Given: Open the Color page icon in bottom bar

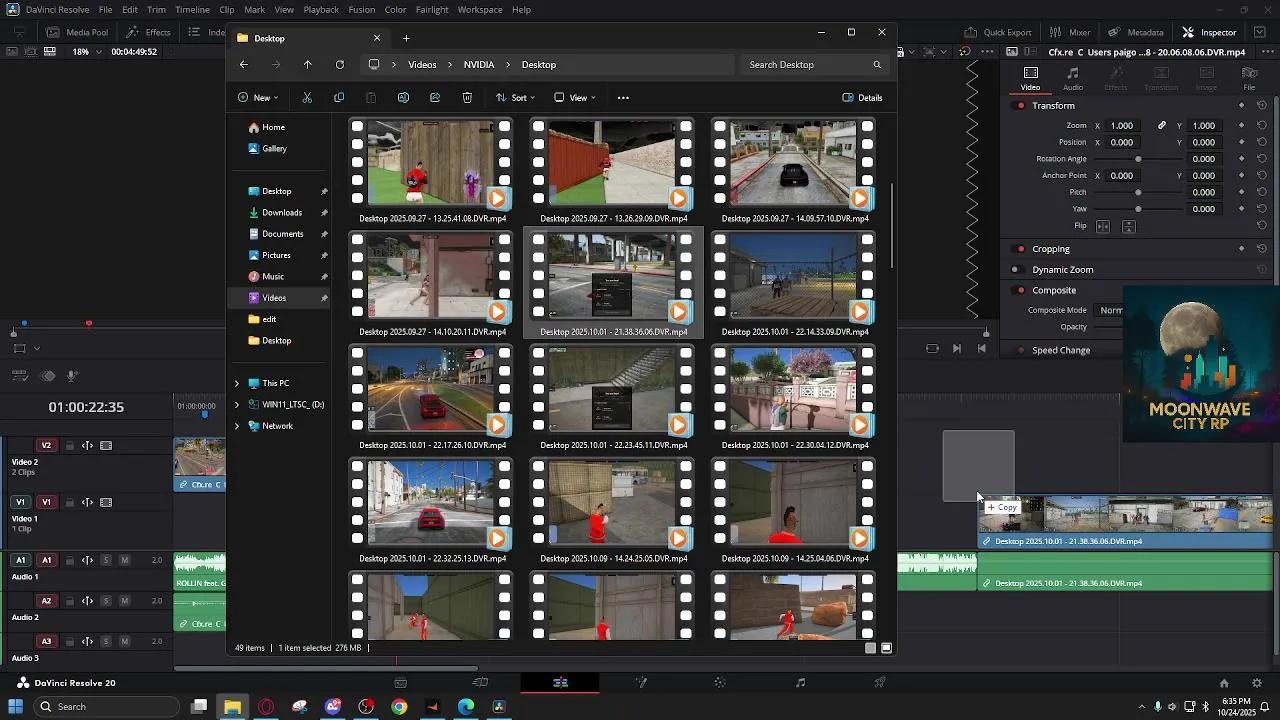Looking at the screenshot, I should click(x=720, y=683).
